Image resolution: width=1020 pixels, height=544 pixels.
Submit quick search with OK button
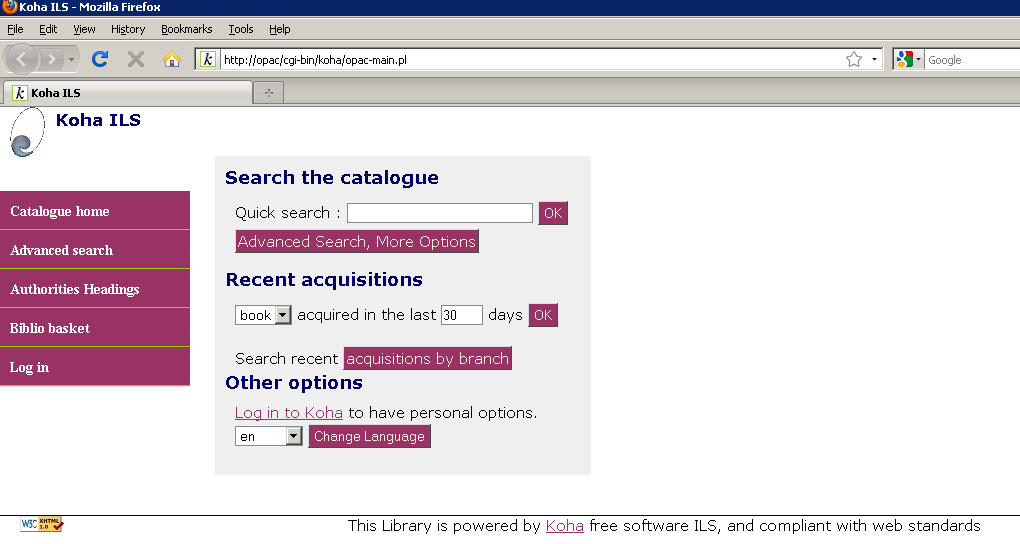553,213
